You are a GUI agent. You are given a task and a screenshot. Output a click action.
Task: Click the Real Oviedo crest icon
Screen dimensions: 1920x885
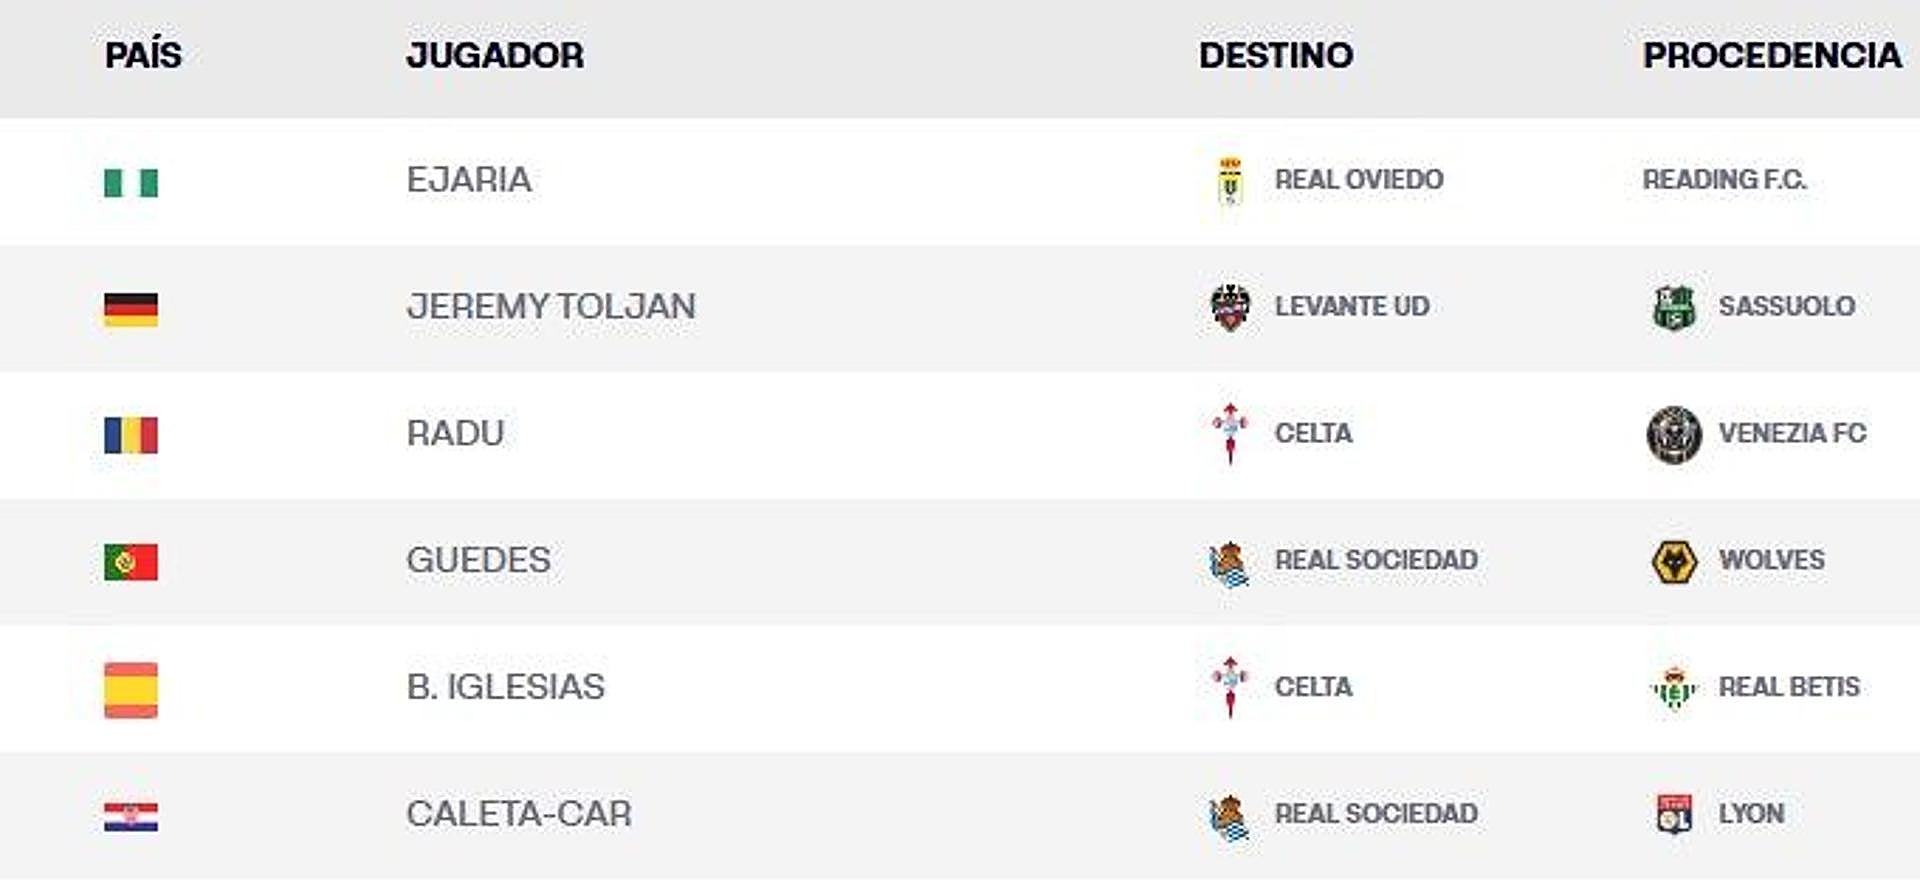pos(1230,181)
